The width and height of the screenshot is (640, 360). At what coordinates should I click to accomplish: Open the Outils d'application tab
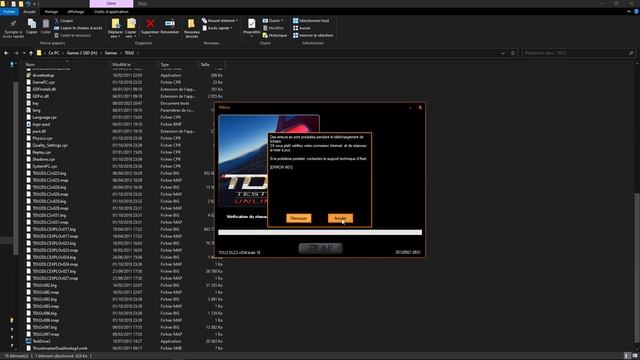(111, 12)
